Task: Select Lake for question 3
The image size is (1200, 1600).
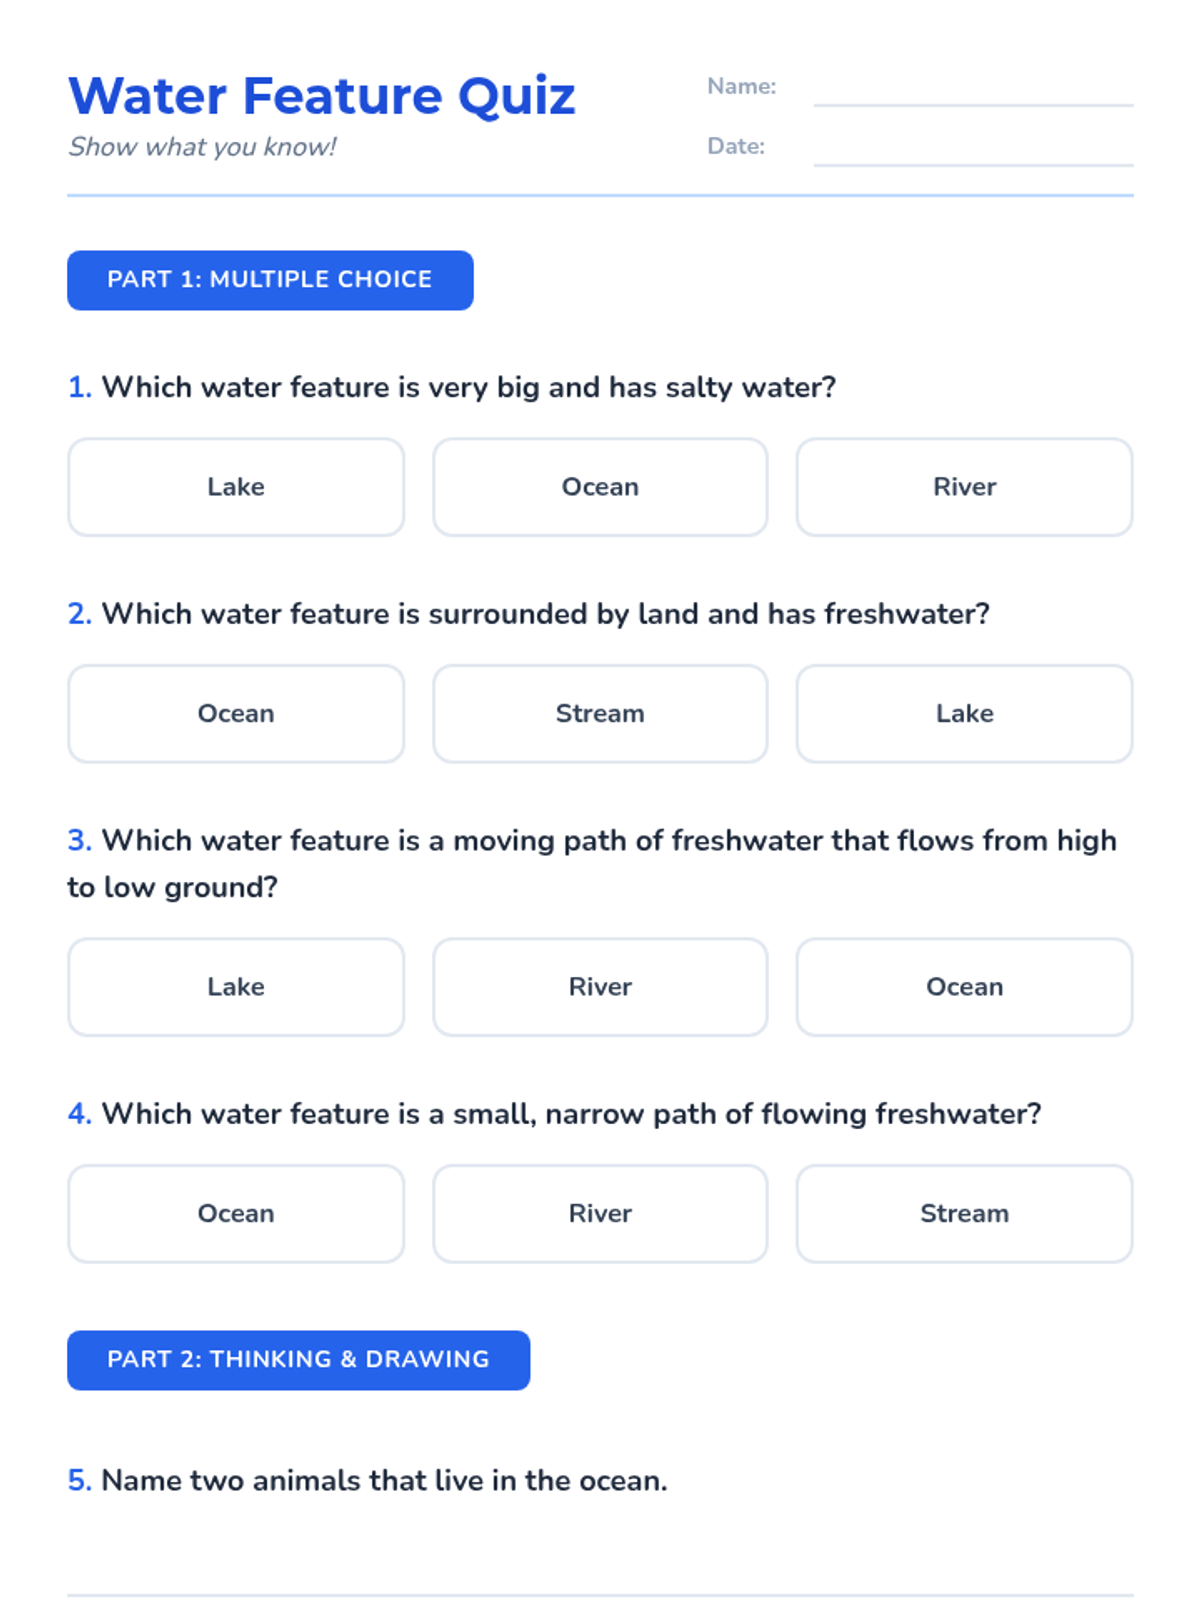Action: coord(236,987)
